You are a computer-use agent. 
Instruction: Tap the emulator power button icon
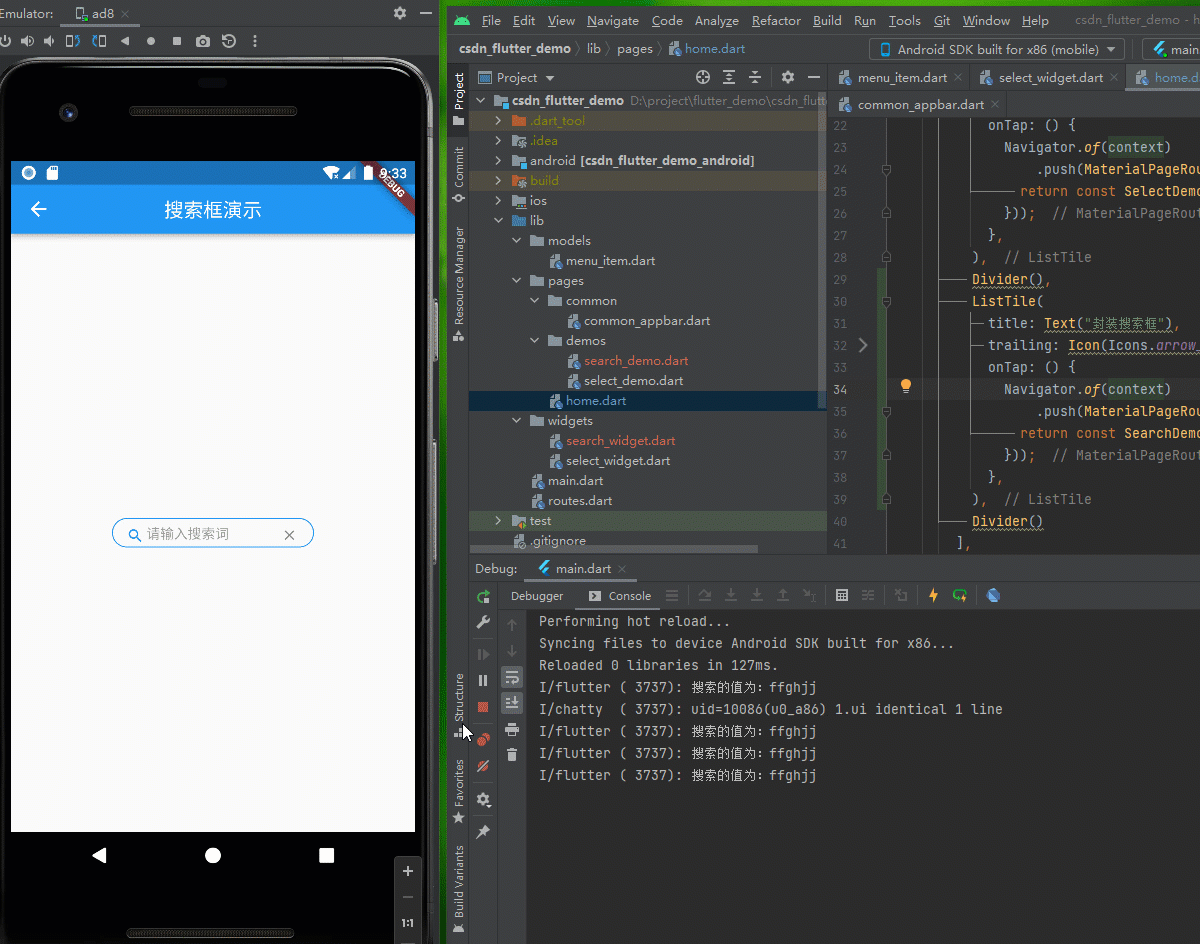(5, 41)
